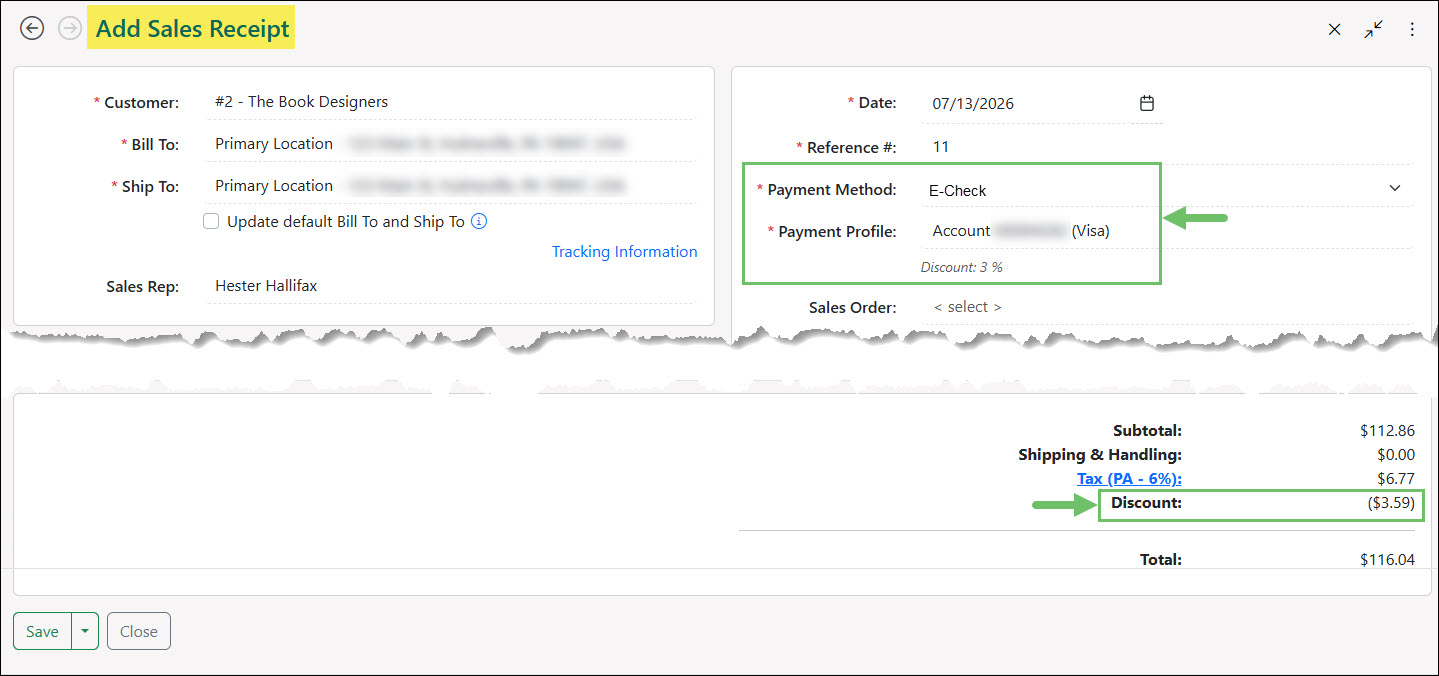
Task: Click the Close button
Action: coord(139,631)
